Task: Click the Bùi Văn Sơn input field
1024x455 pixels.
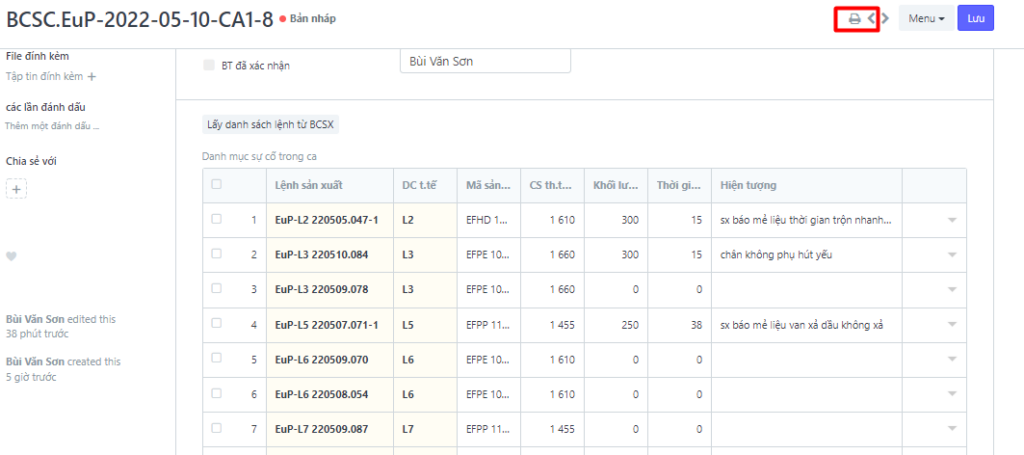Action: (484, 62)
